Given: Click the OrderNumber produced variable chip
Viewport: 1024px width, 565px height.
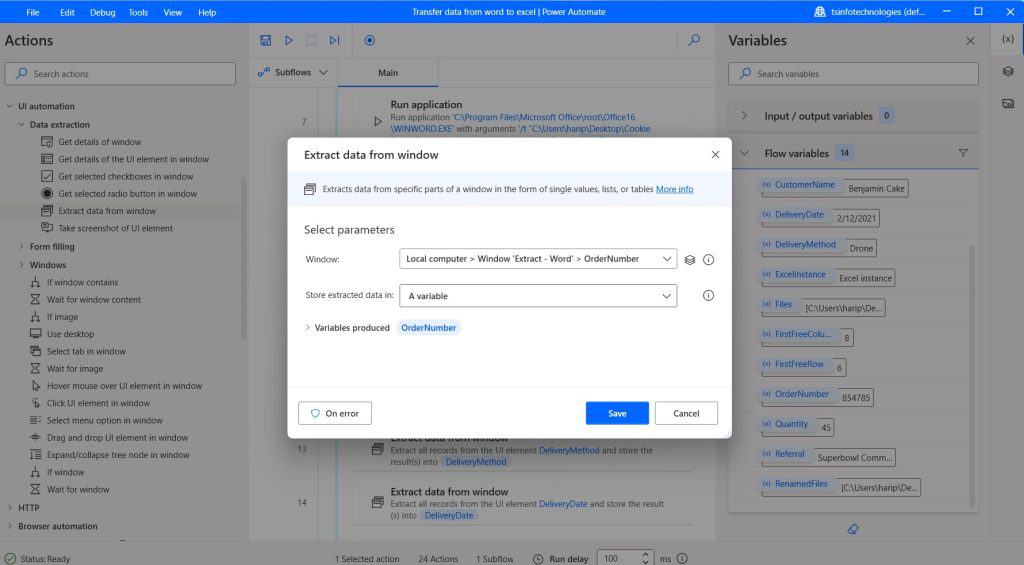Looking at the screenshot, I should [x=428, y=328].
